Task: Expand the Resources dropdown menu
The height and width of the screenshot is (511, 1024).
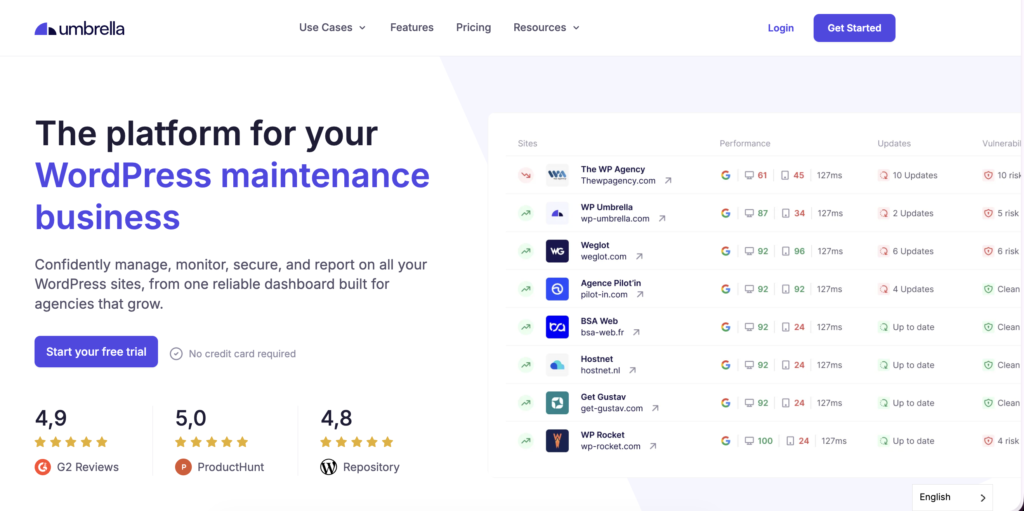Action: pos(547,27)
